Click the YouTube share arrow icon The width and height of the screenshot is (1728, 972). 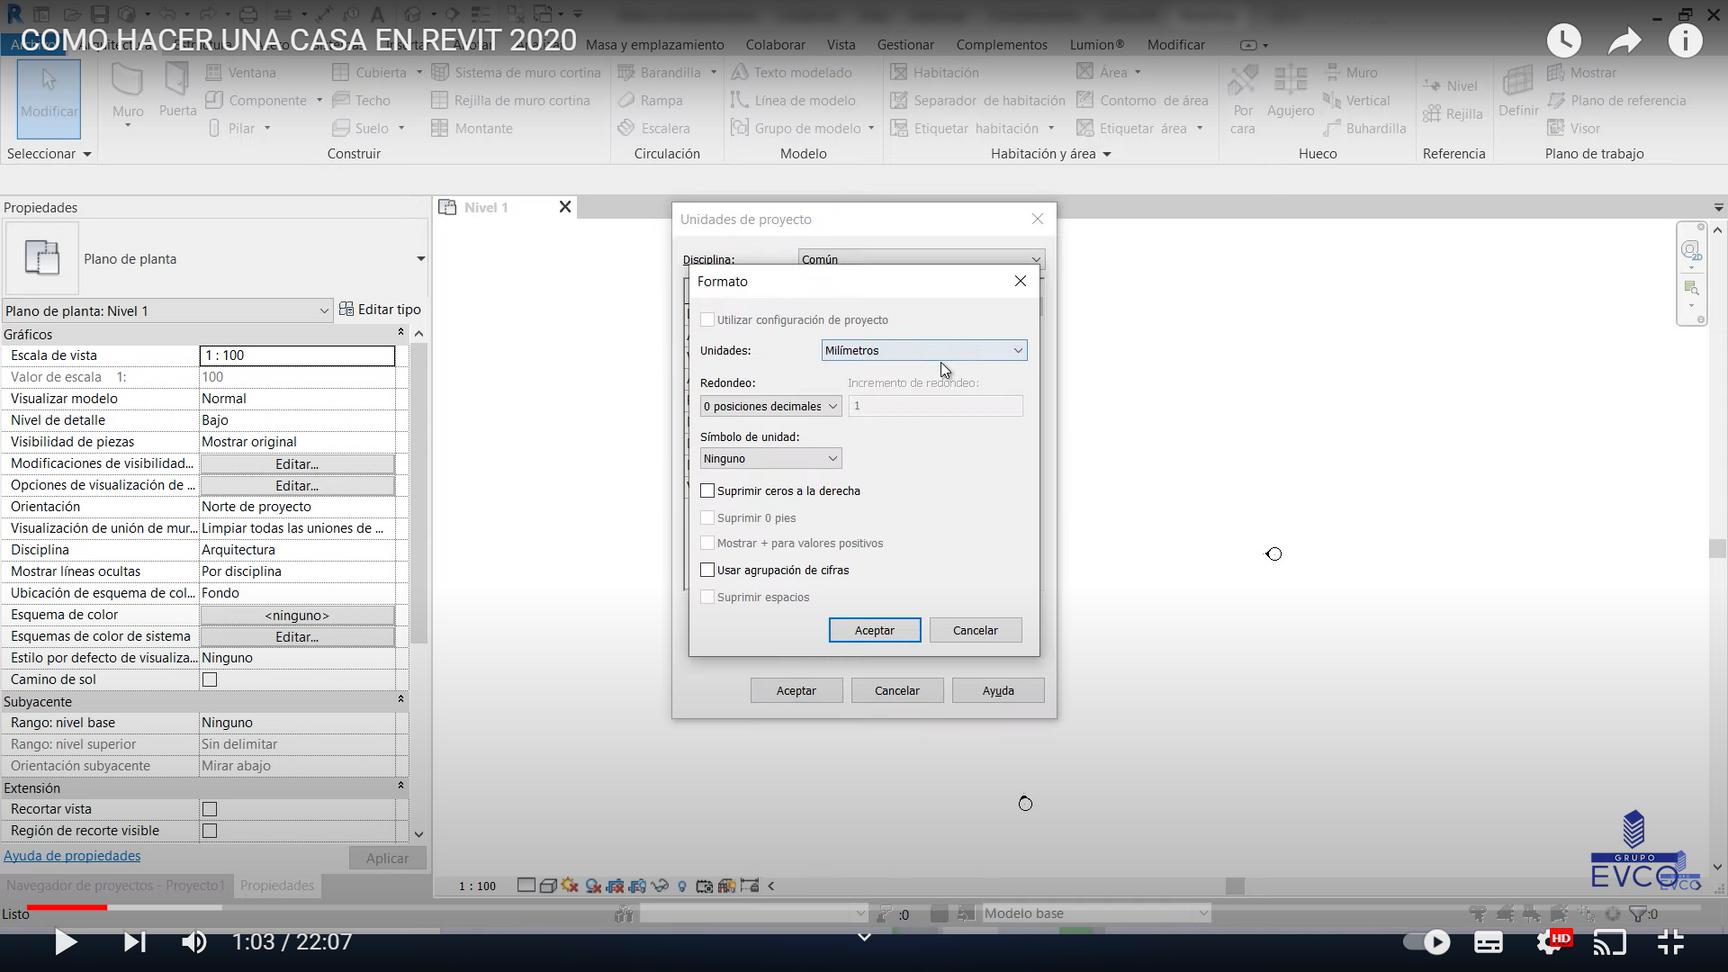[x=1625, y=41]
